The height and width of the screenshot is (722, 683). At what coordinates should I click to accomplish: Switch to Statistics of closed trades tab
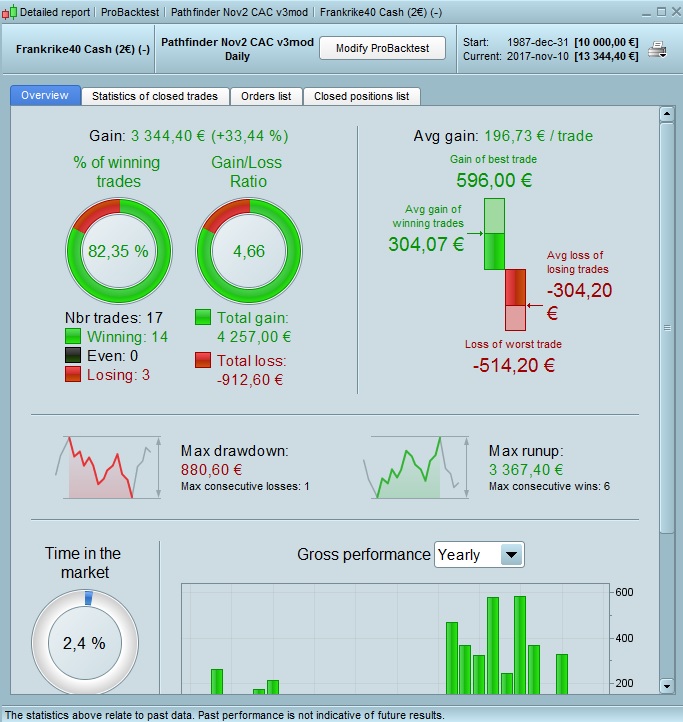(x=155, y=96)
